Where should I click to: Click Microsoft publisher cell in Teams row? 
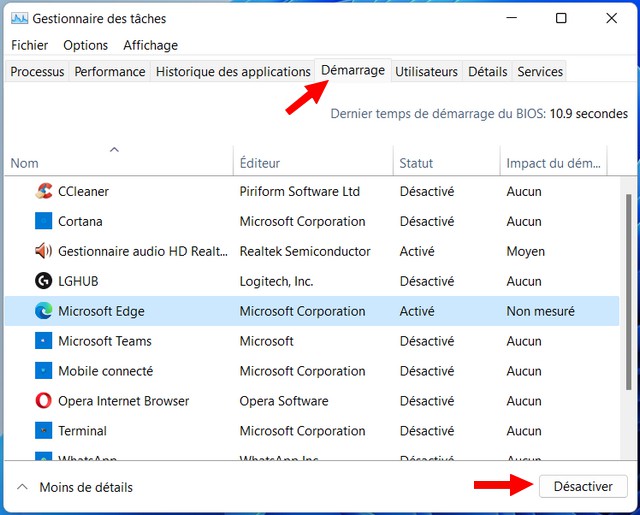click(266, 341)
